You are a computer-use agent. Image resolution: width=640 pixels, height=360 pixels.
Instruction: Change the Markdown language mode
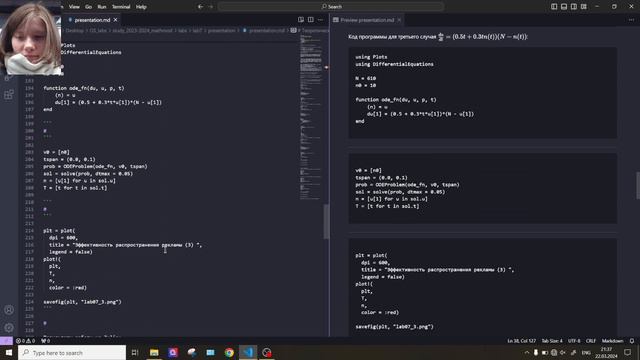tap(612, 341)
